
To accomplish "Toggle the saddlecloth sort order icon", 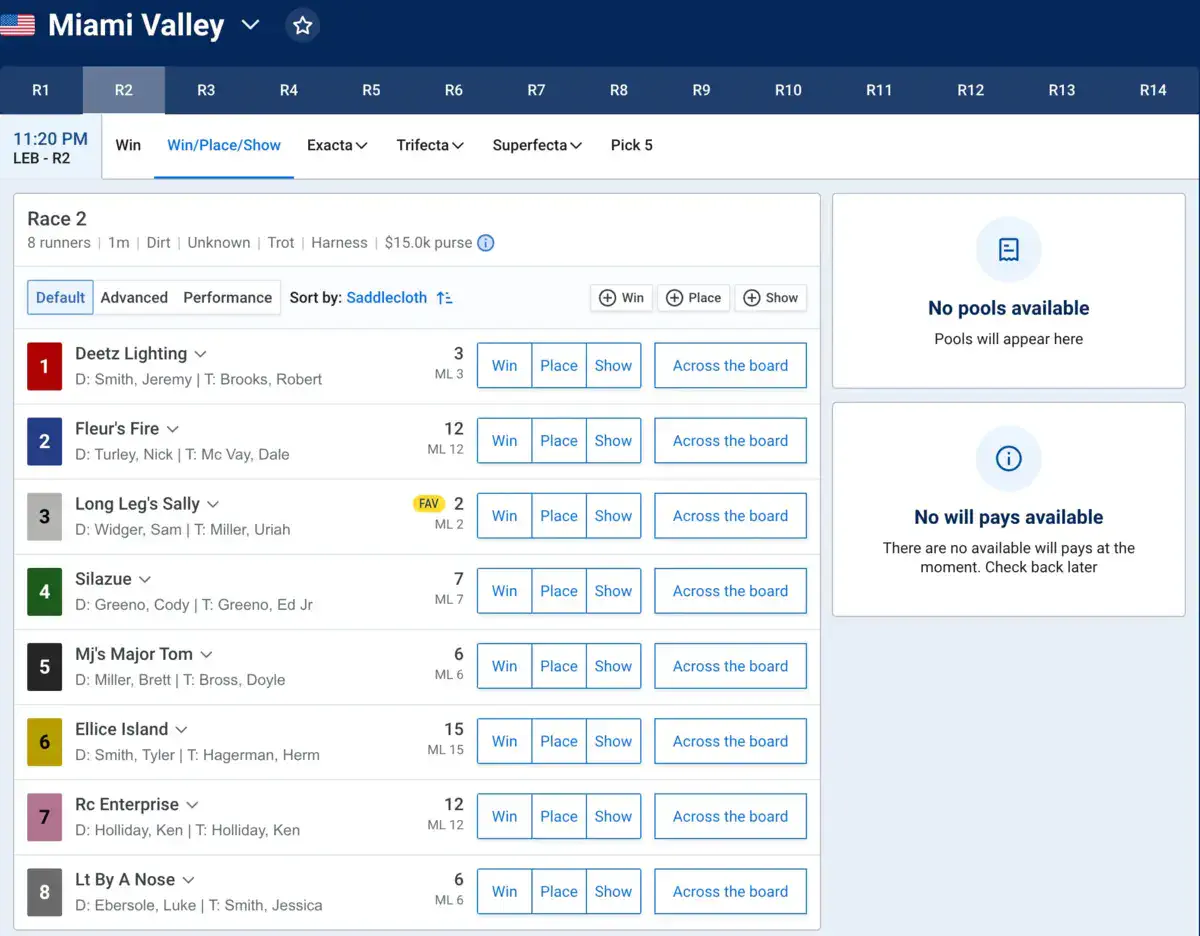I will tap(445, 298).
